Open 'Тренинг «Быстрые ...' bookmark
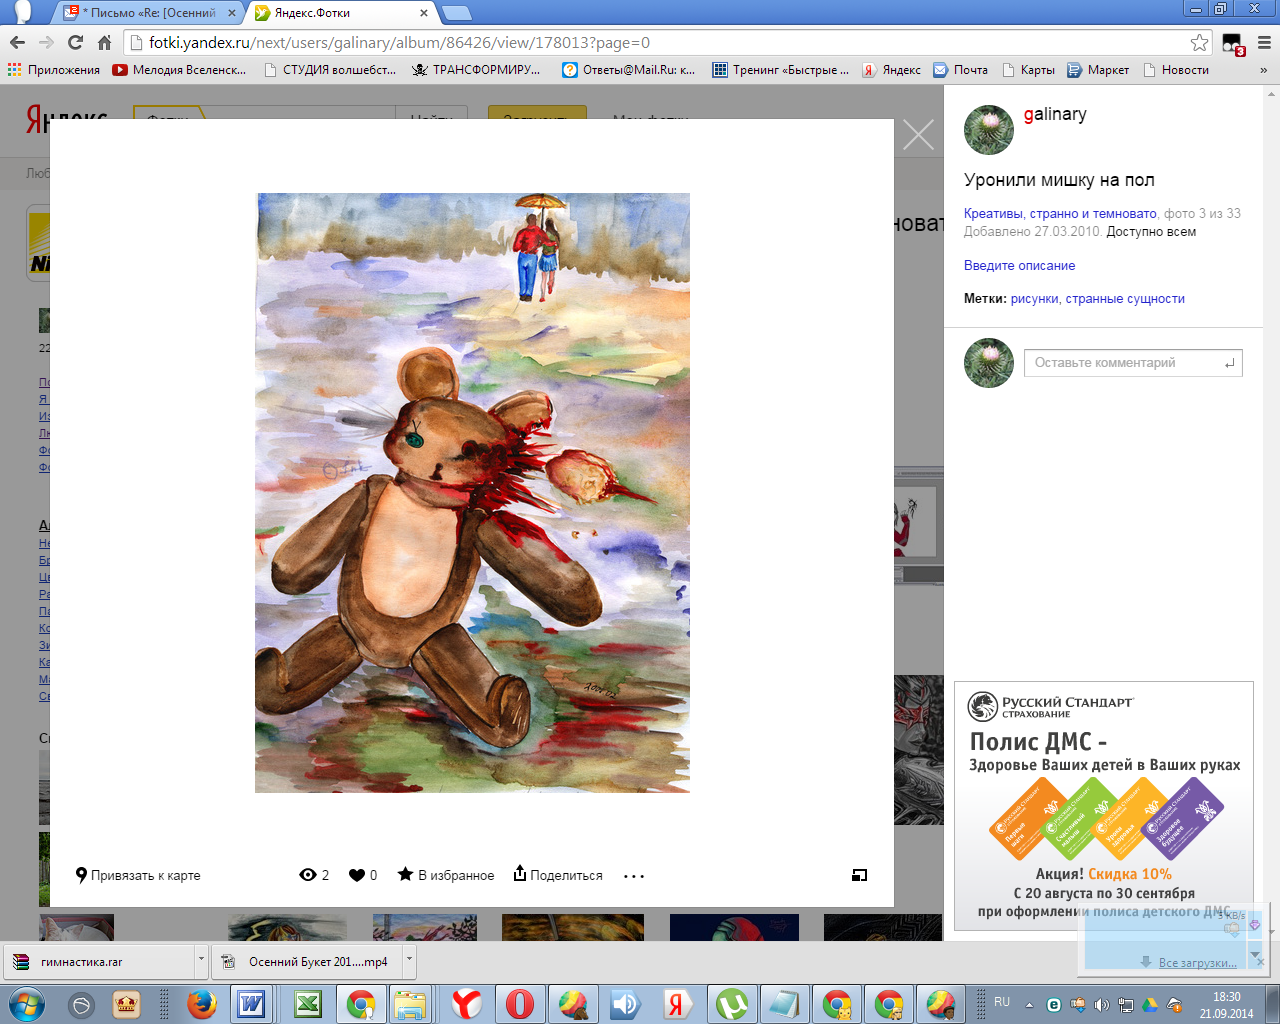1280x1024 pixels. tap(780, 70)
